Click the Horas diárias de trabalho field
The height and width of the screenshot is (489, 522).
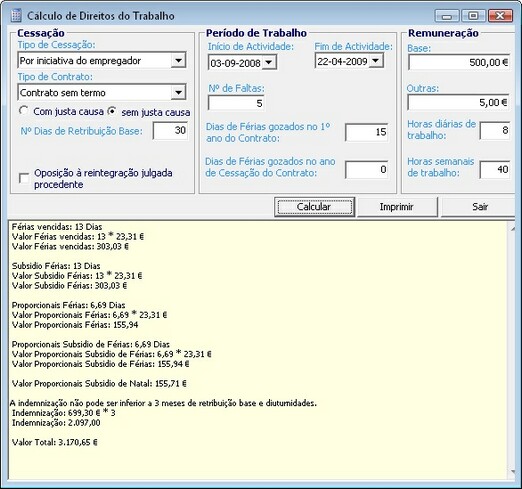pos(495,130)
